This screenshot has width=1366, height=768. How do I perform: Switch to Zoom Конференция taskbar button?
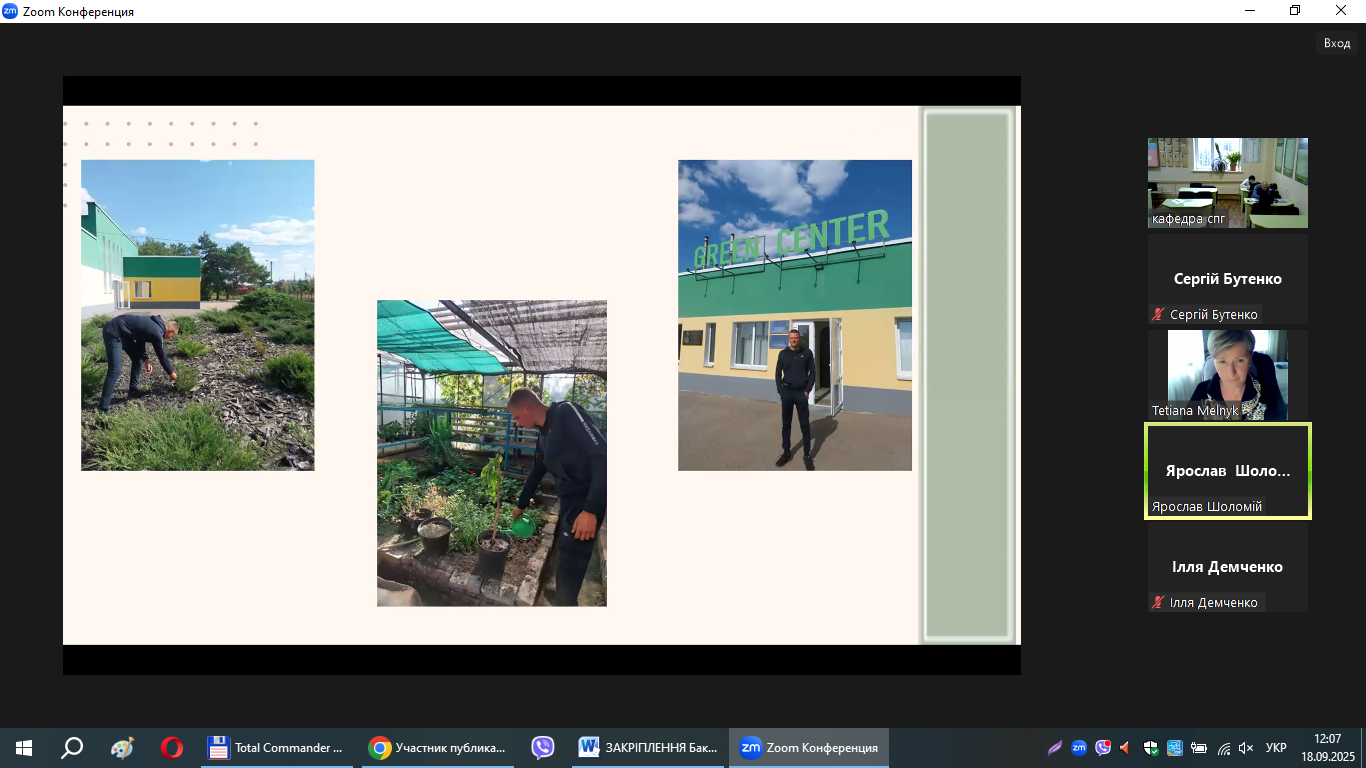coord(808,748)
